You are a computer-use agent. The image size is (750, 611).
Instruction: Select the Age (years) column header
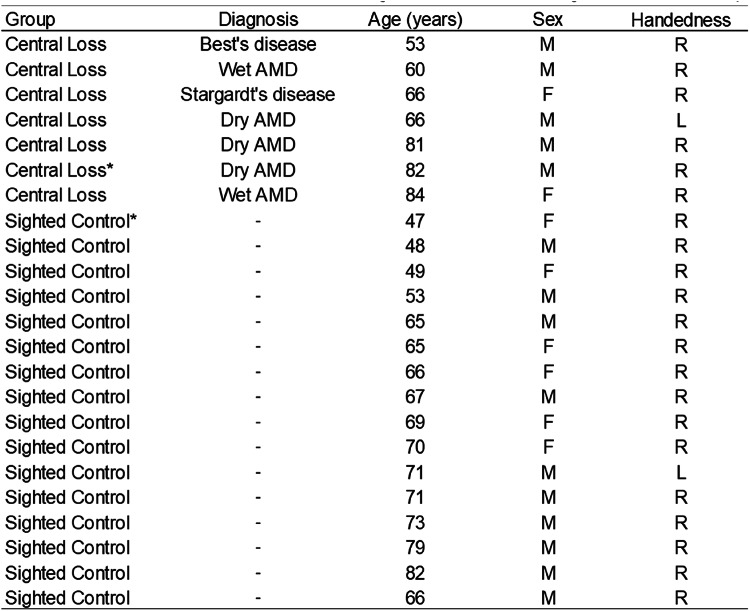(x=415, y=20)
